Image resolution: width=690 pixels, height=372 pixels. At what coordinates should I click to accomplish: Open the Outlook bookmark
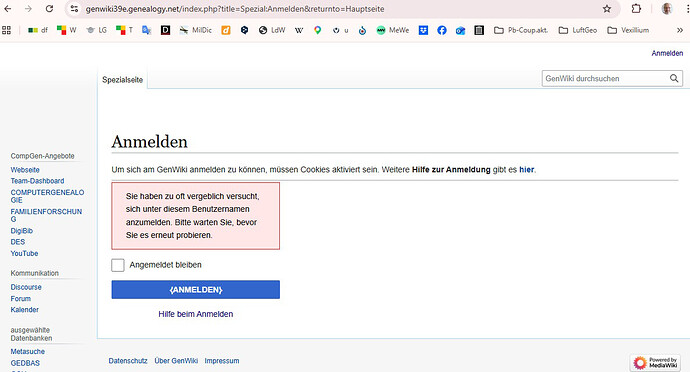[x=460, y=30]
